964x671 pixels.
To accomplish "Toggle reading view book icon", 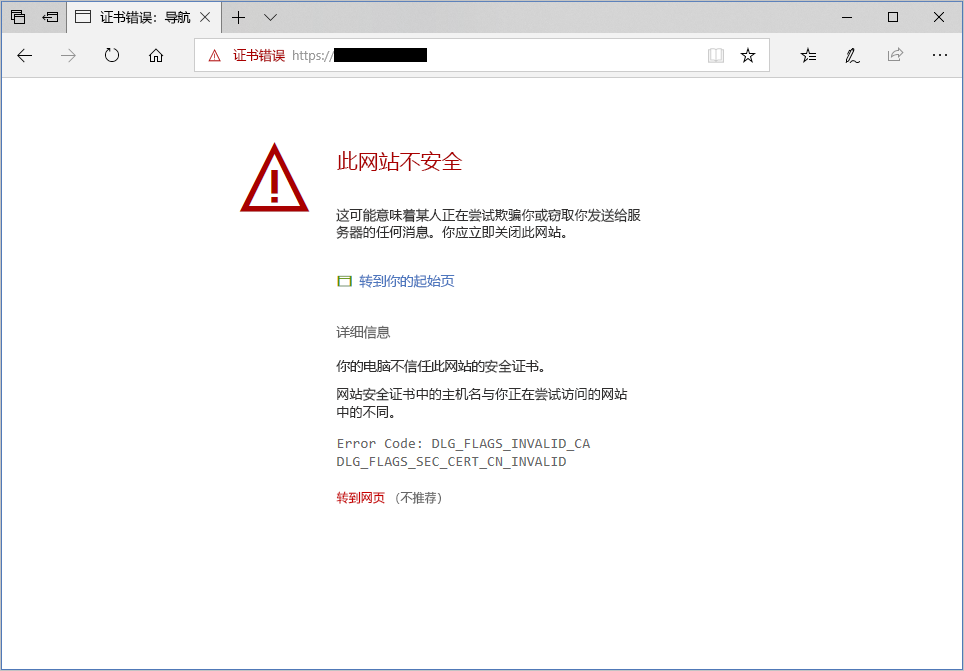I will coord(716,56).
